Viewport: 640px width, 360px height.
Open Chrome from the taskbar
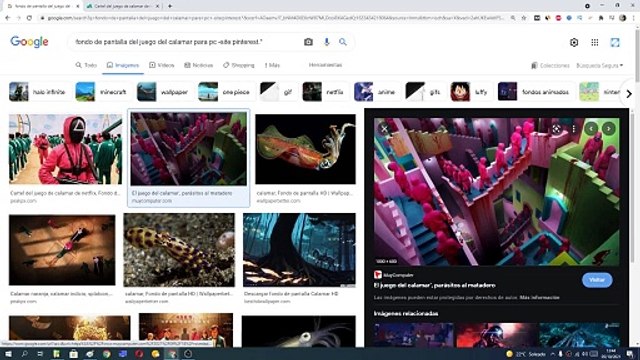pos(107,354)
